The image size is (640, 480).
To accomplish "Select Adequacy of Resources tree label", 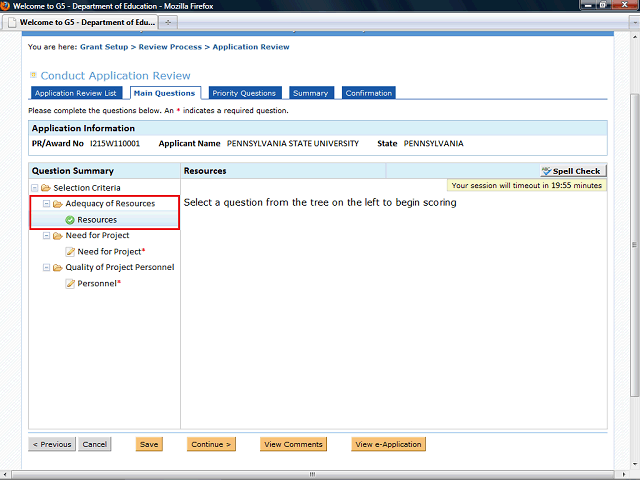I will (110, 204).
